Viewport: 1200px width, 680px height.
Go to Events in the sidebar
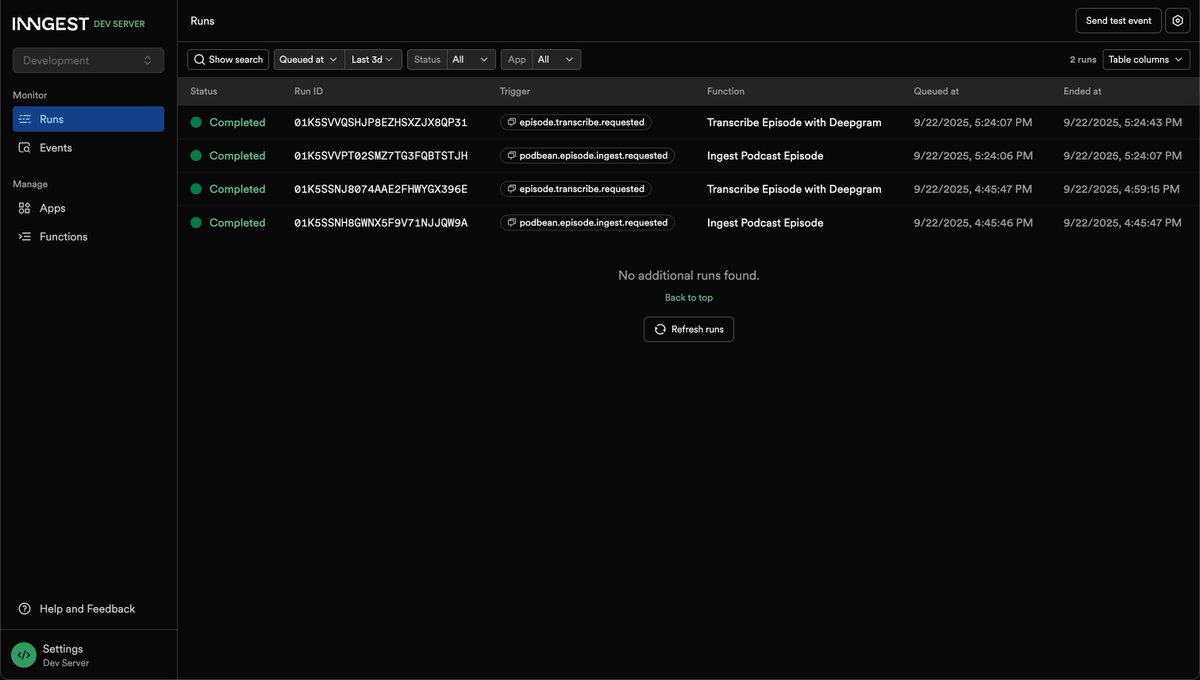[88, 148]
